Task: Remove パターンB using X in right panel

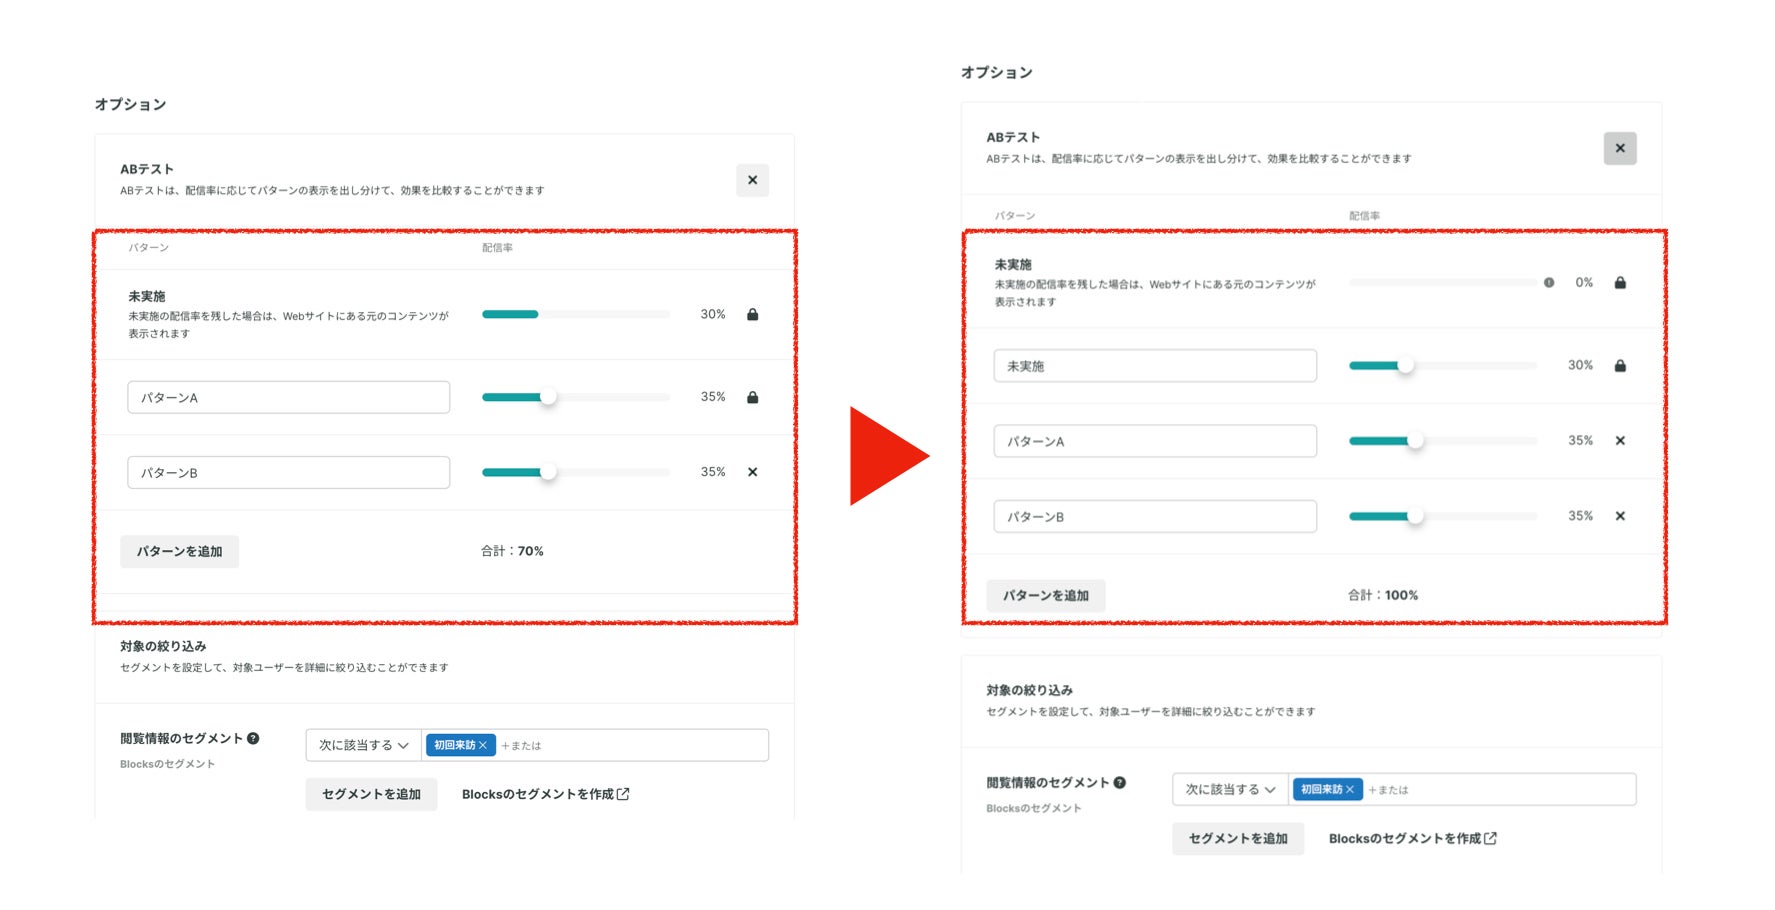Action: [x=1620, y=516]
